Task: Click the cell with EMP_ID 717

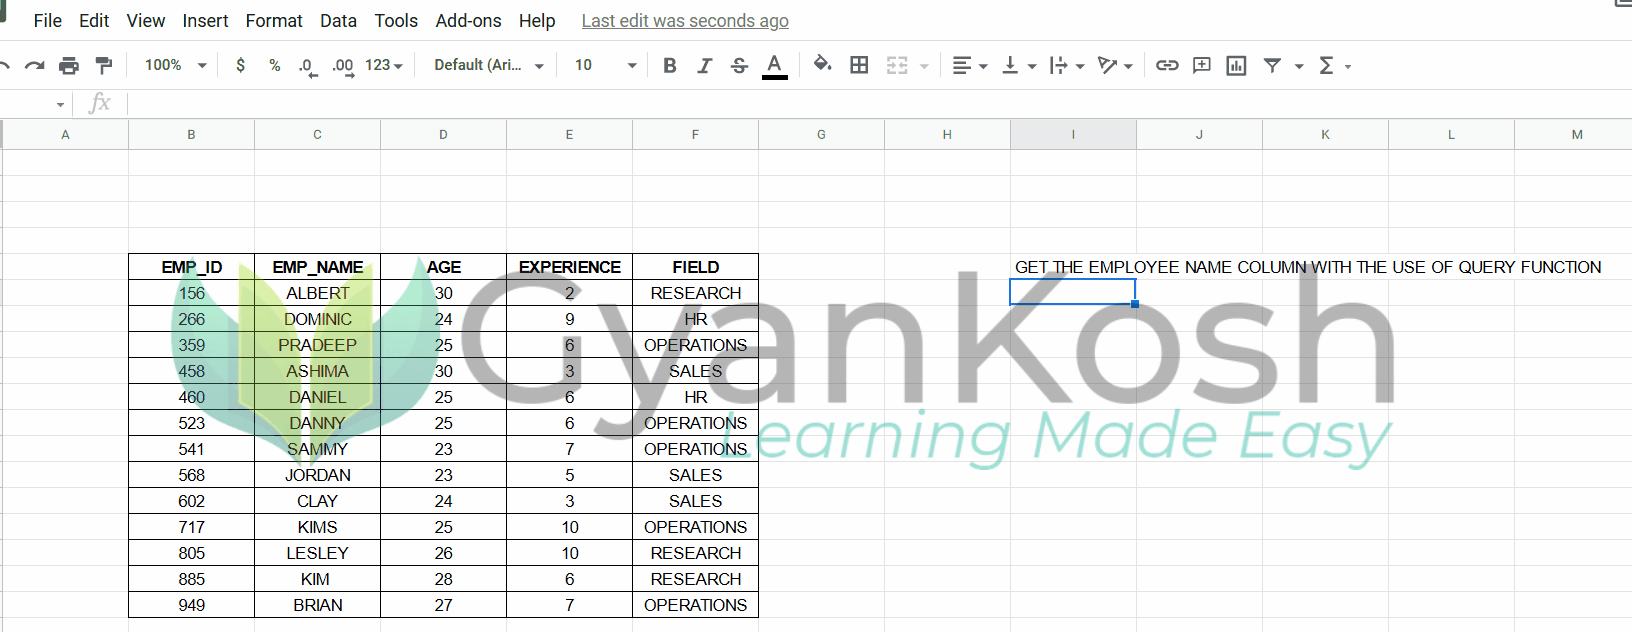Action: [191, 527]
